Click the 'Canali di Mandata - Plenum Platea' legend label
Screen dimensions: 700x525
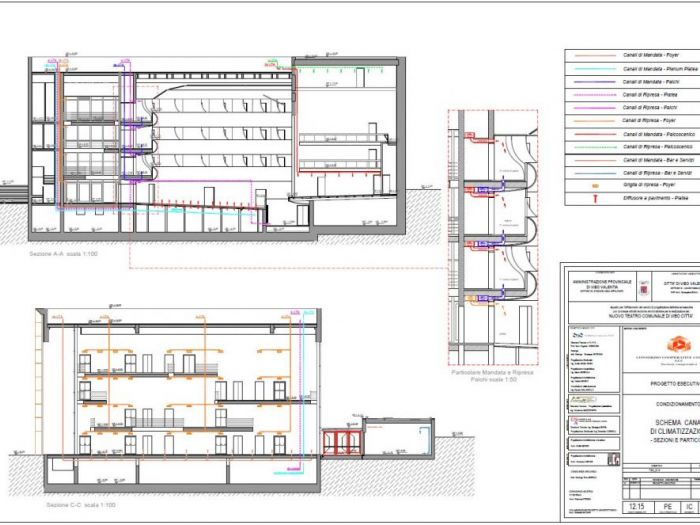pyautogui.click(x=660, y=69)
